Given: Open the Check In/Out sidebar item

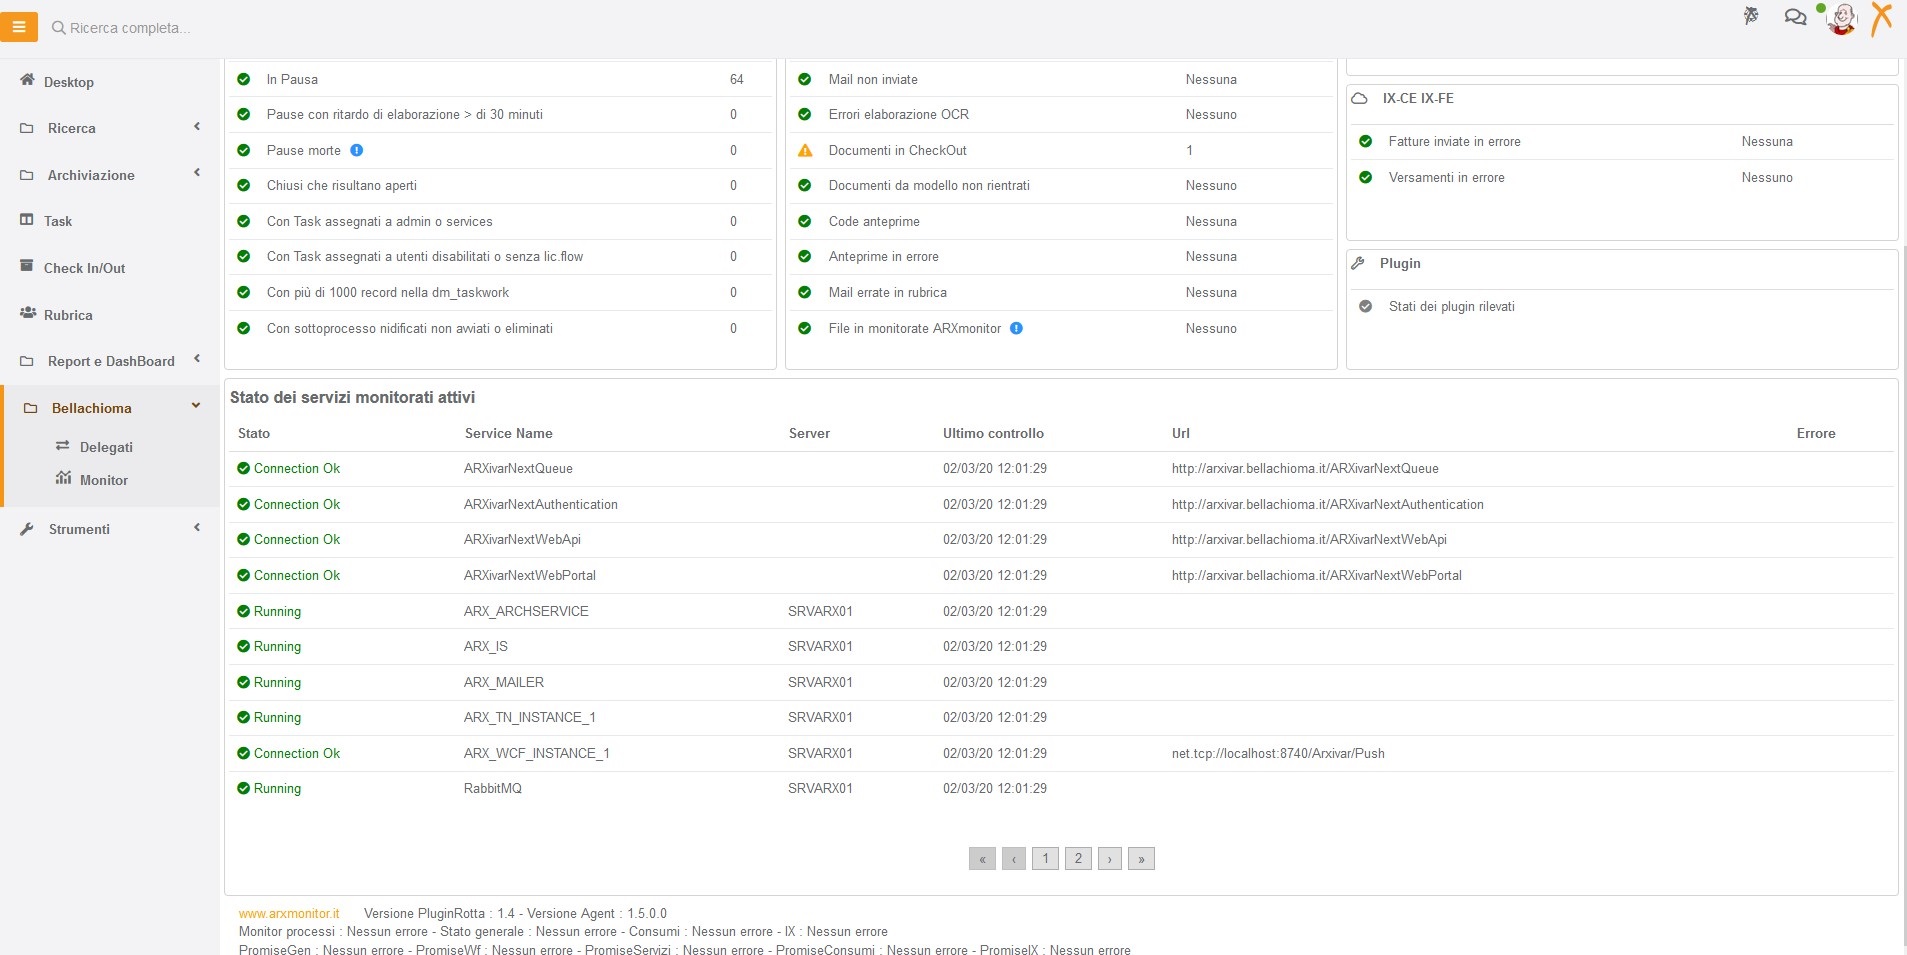Looking at the screenshot, I should (84, 268).
